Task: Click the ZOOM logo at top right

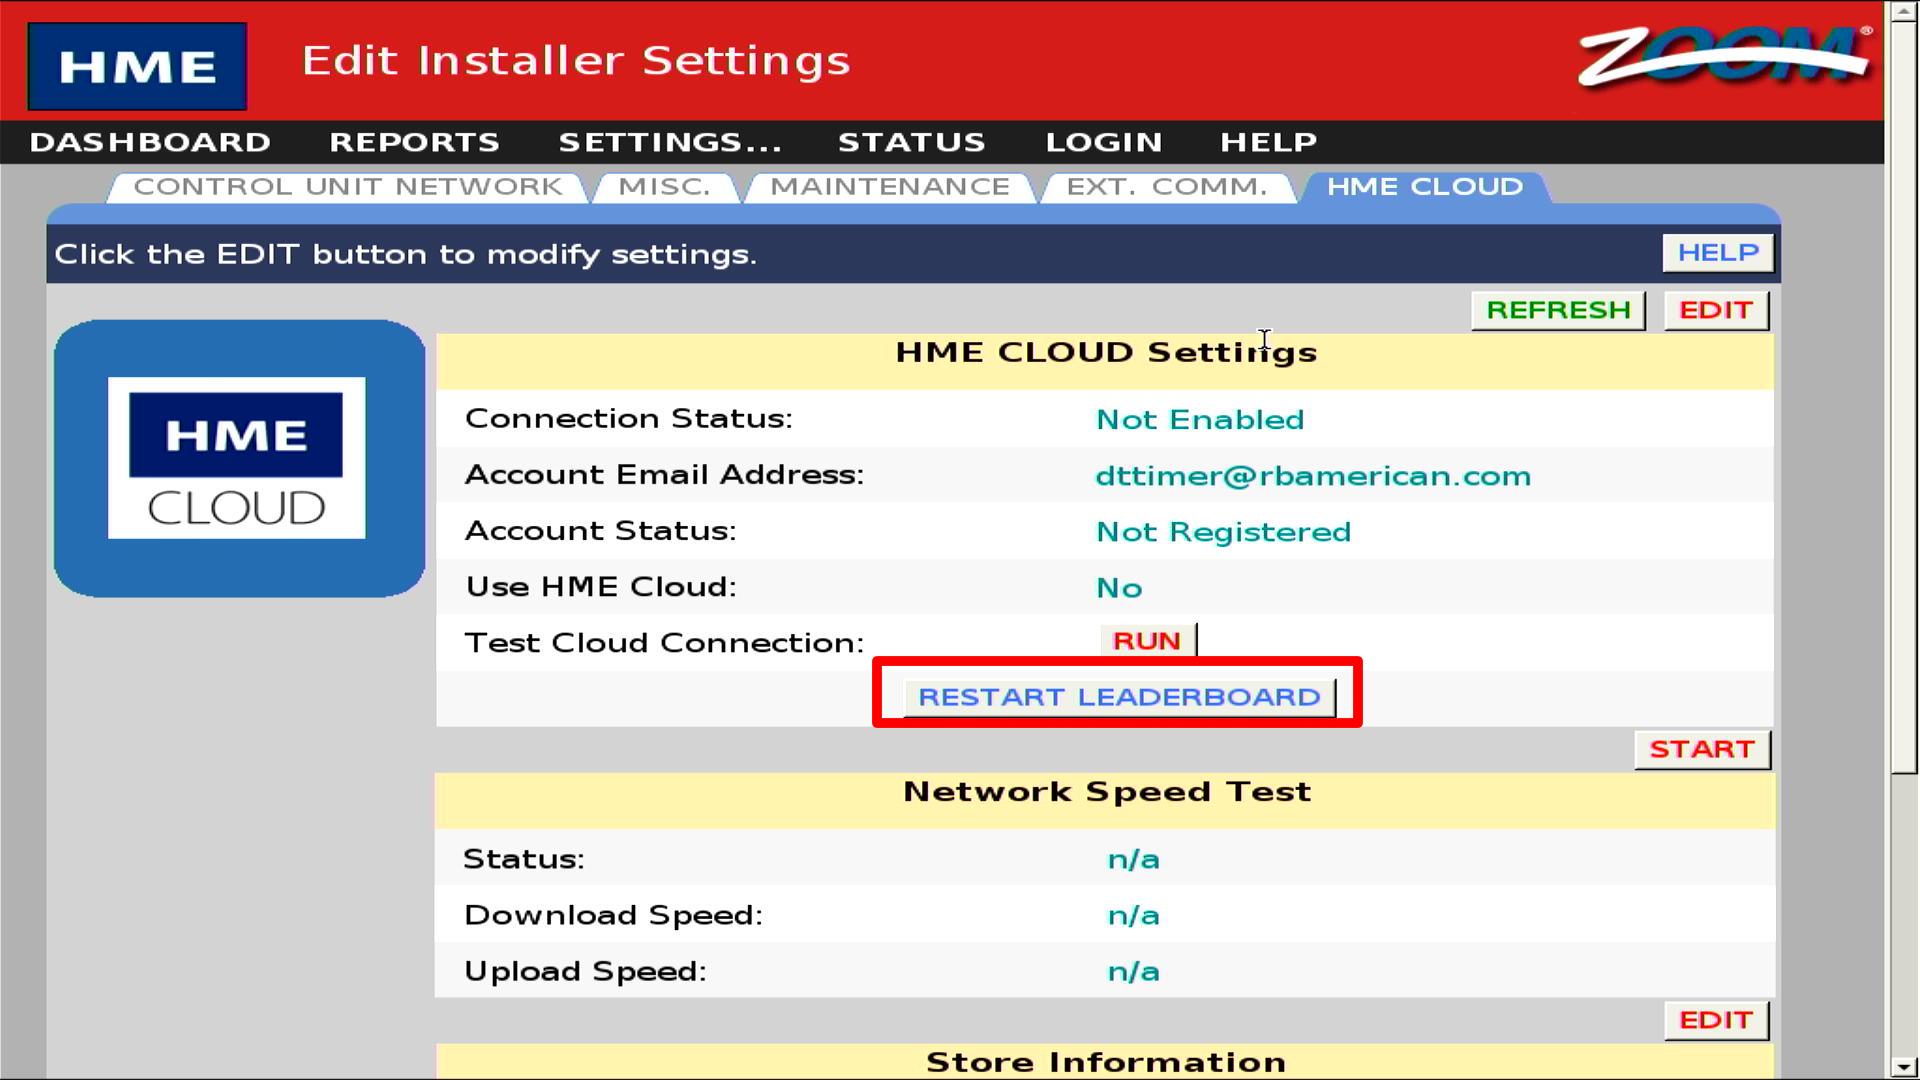Action: pos(1722,57)
